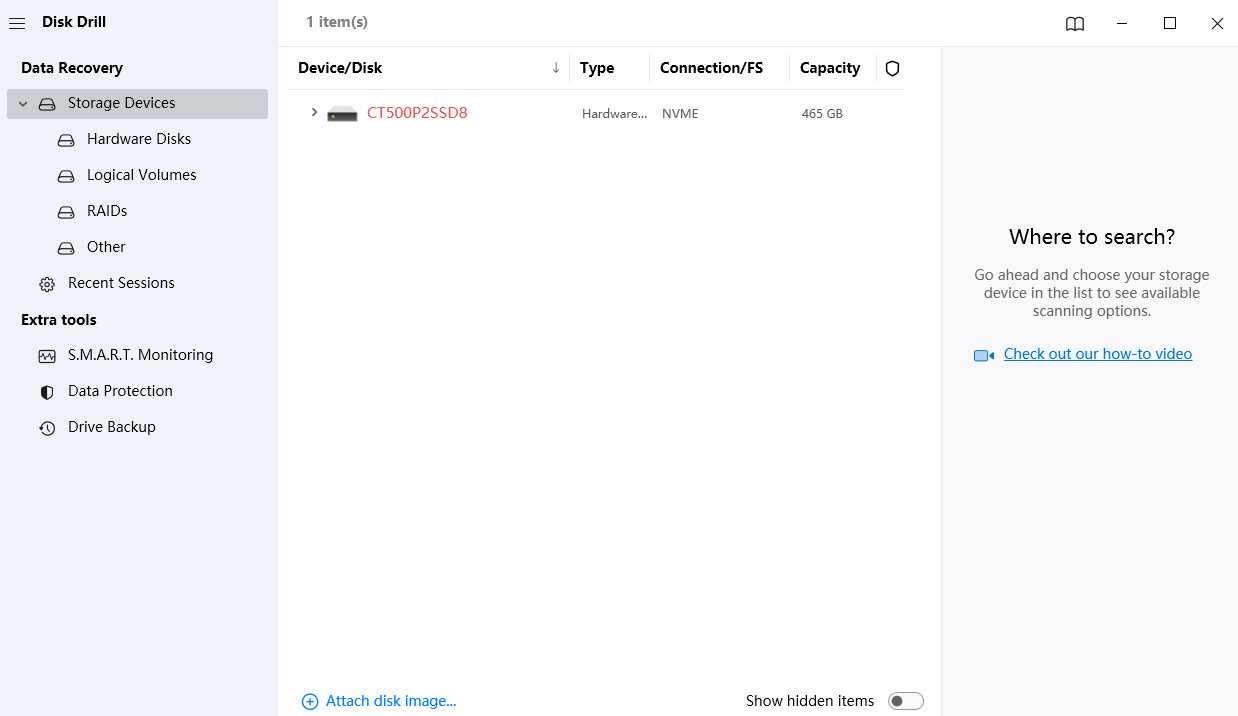Click the S.M.A.R.T. Monitoring icon

(x=47, y=356)
